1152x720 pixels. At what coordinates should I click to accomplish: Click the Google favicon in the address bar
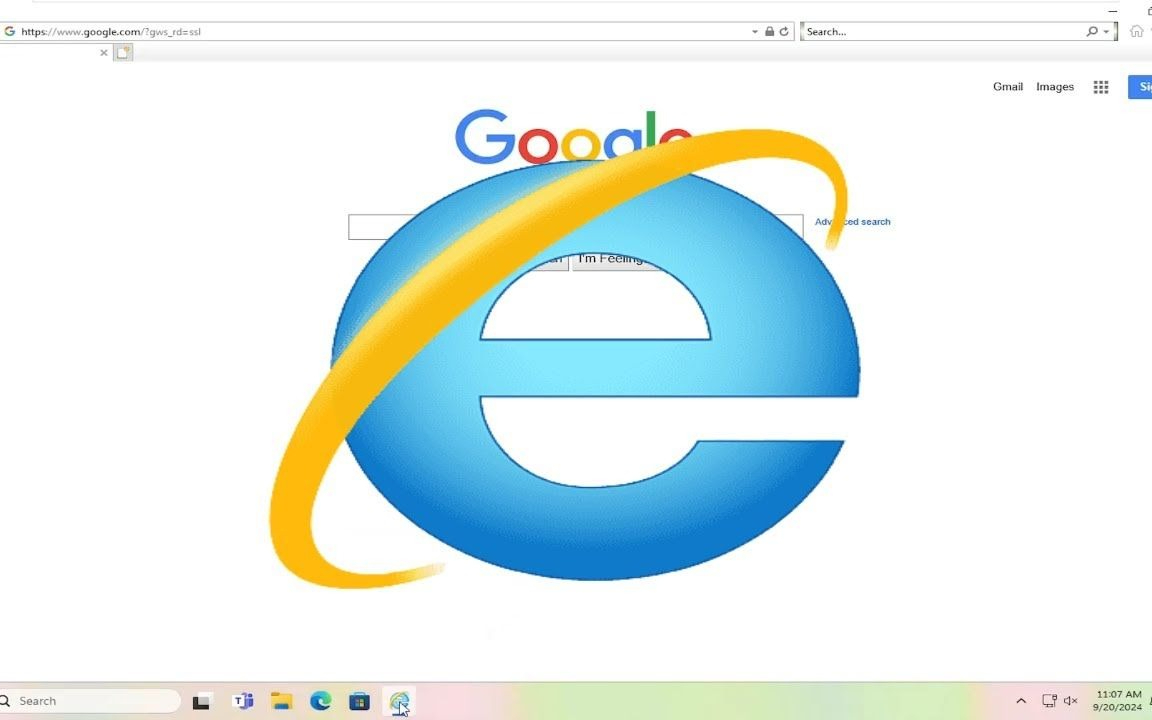pyautogui.click(x=10, y=32)
